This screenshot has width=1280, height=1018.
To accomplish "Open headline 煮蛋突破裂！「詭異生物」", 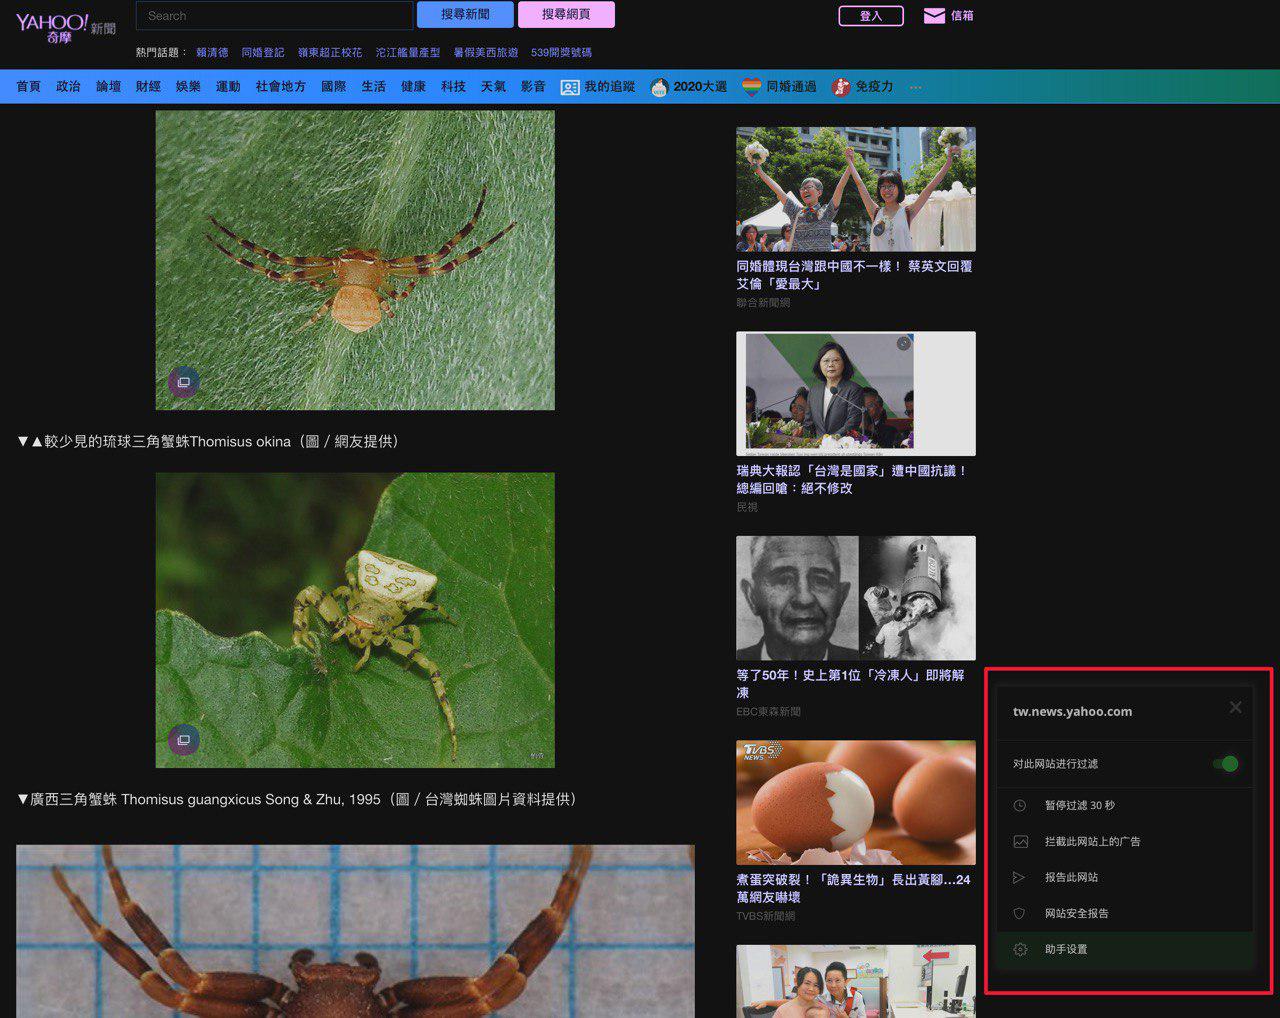I will click(854, 888).
